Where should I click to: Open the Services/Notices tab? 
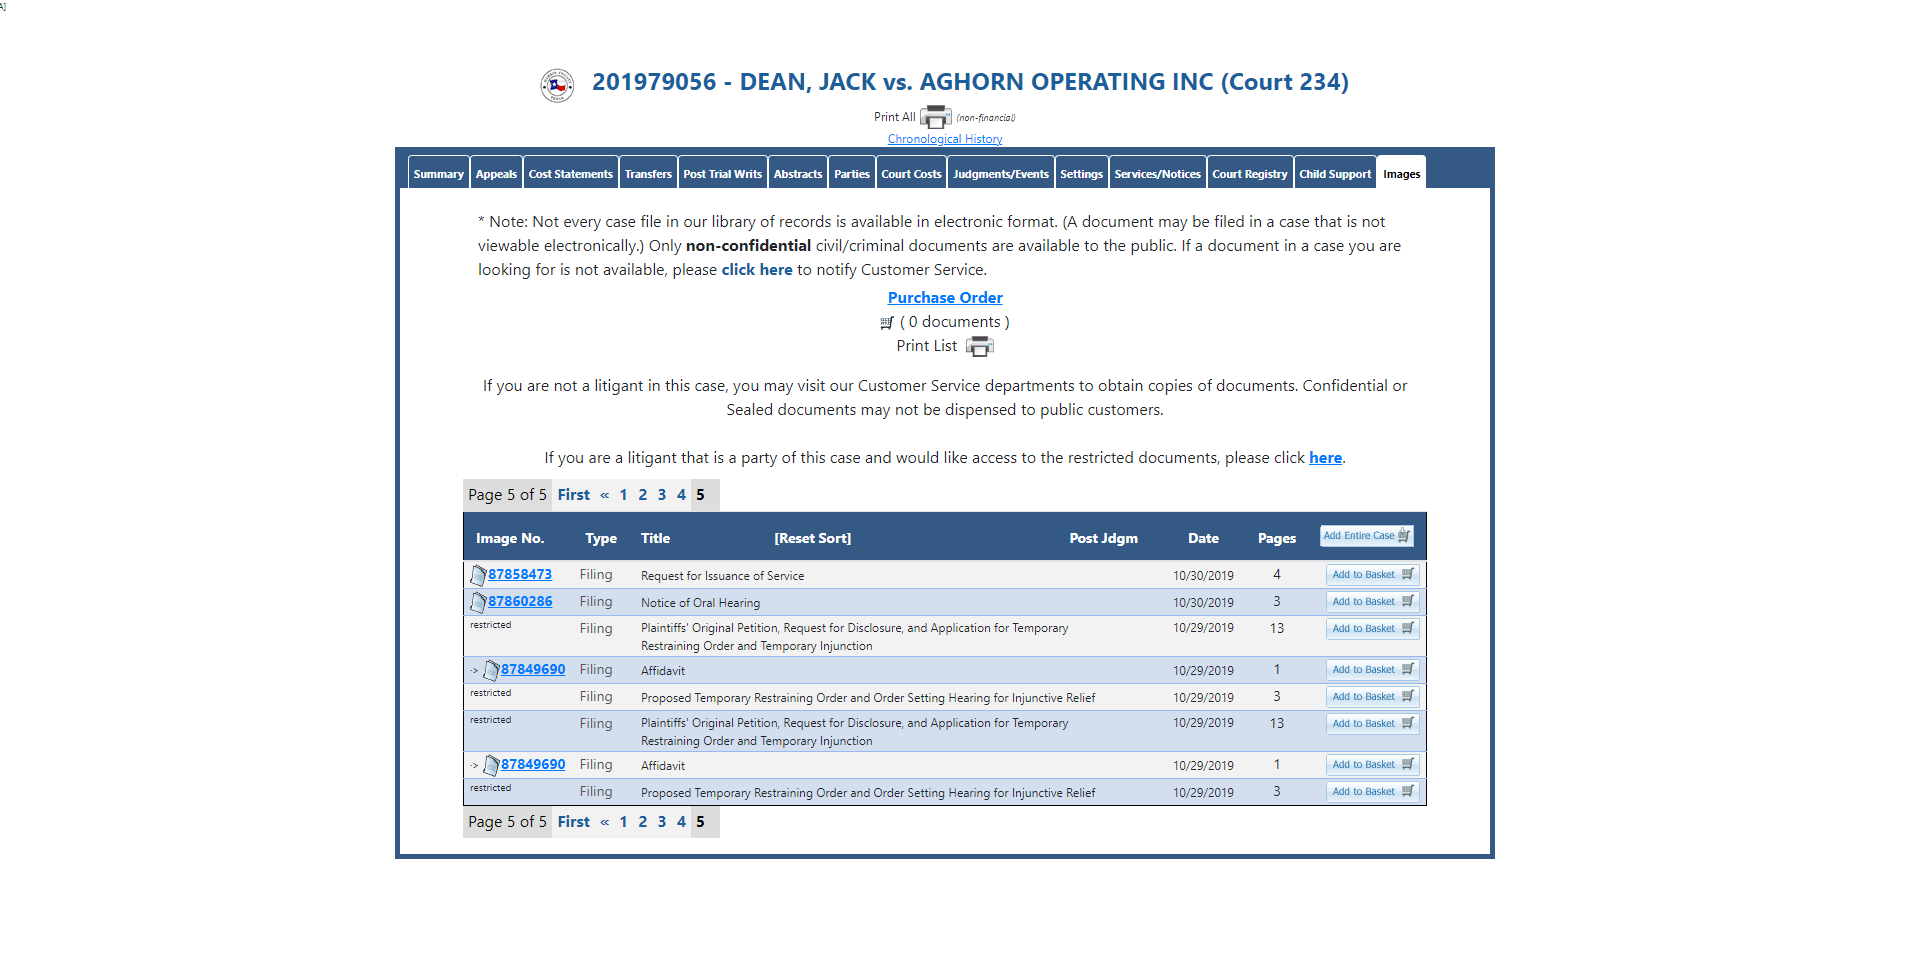[1158, 173]
